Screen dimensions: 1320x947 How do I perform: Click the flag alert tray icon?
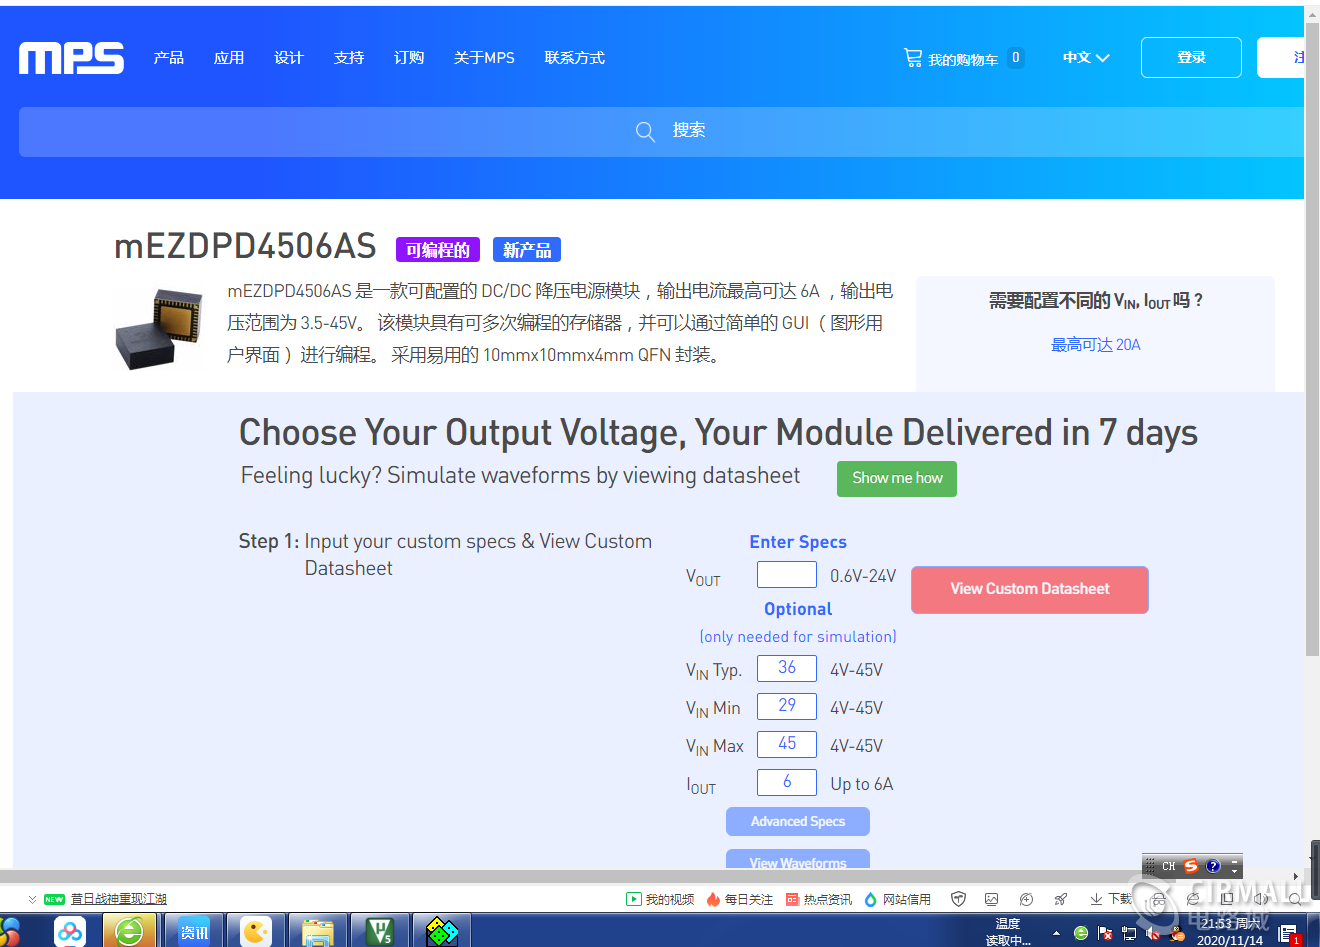coord(1105,934)
